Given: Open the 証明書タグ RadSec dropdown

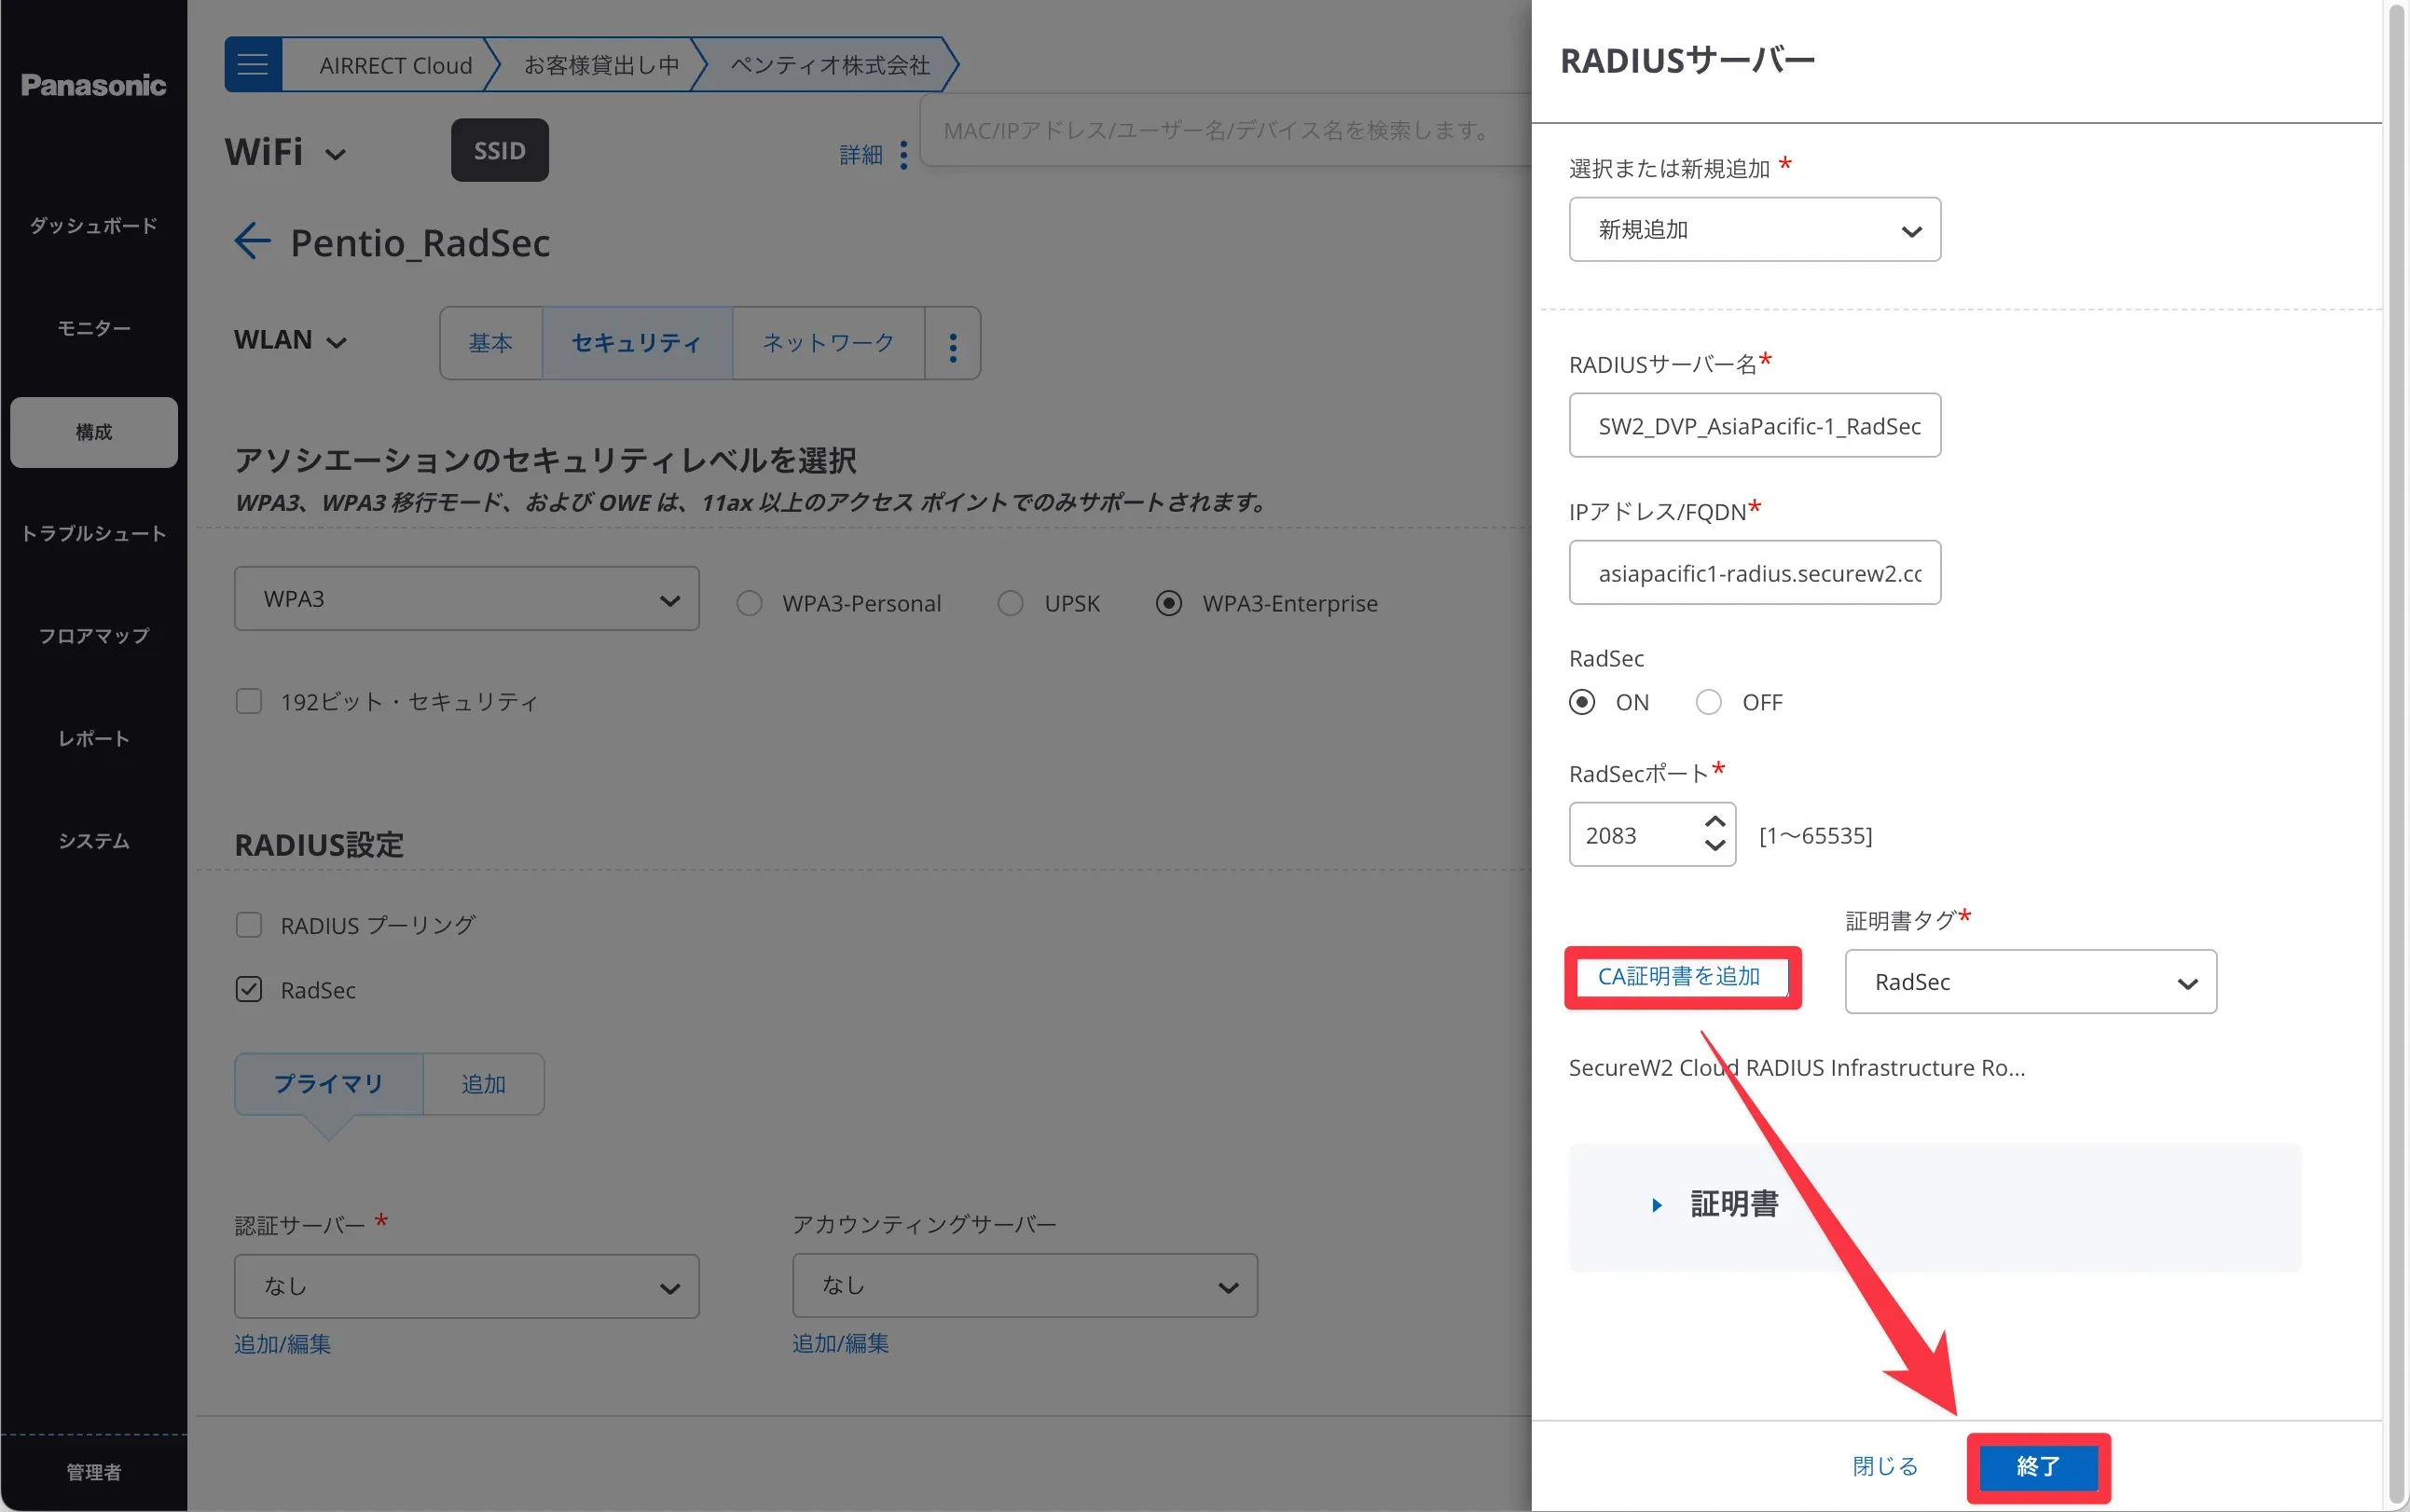Looking at the screenshot, I should 2029,982.
